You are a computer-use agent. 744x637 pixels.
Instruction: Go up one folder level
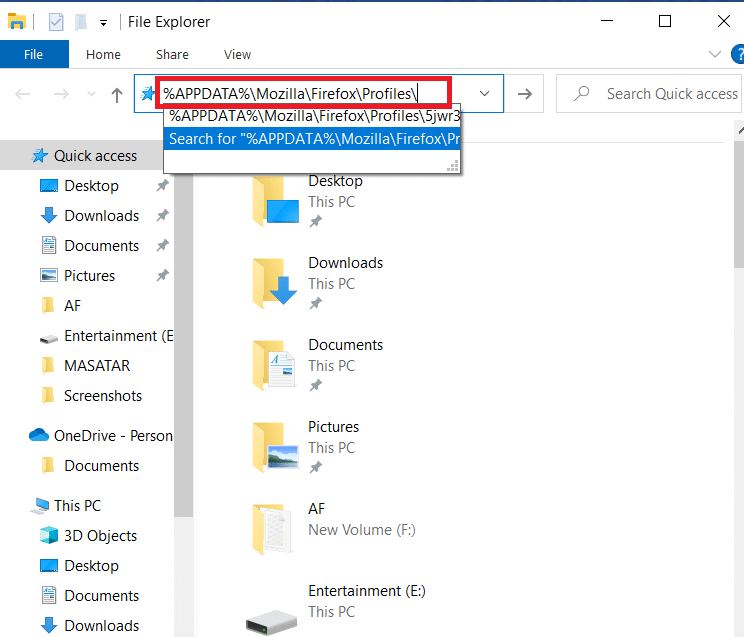(117, 94)
